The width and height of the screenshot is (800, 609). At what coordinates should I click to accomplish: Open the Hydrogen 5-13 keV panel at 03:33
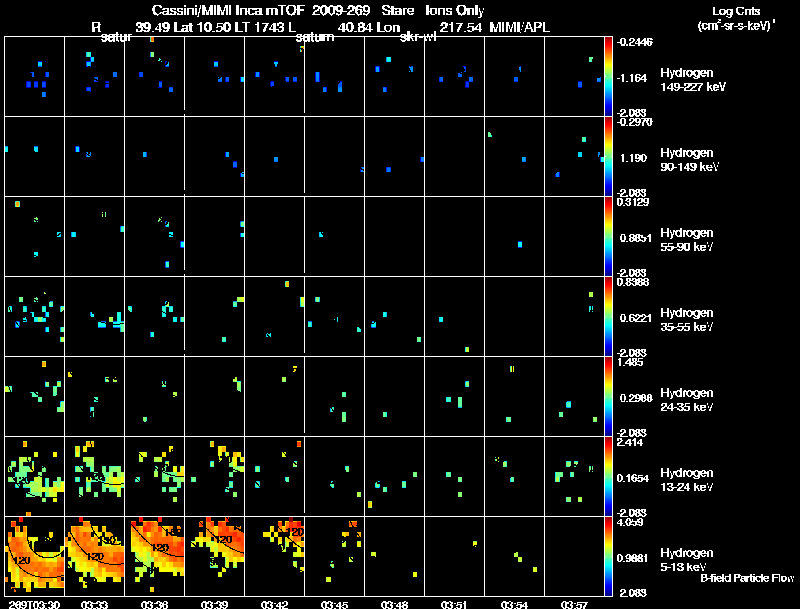point(94,557)
